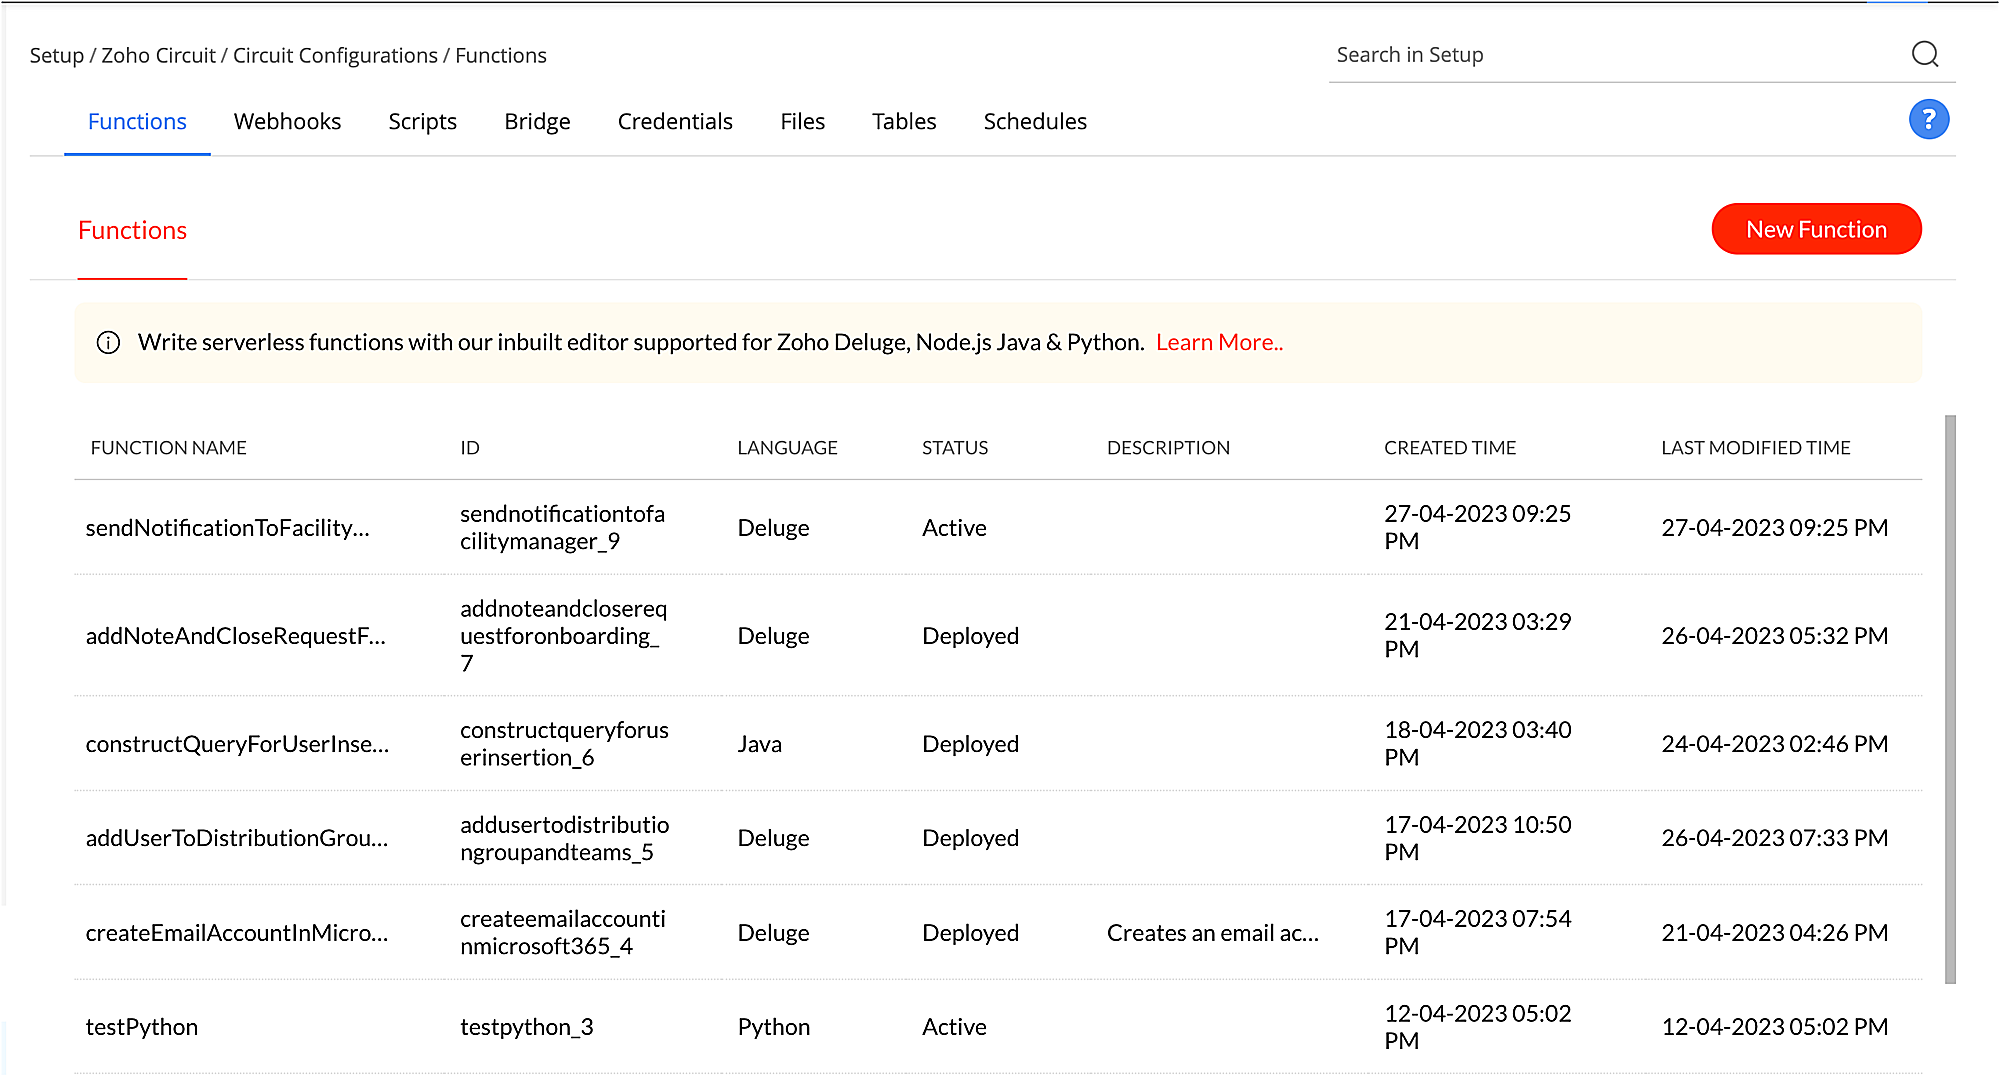The width and height of the screenshot is (2000, 1078).
Task: Open the sendNotificationToFacility function row
Action: point(227,528)
